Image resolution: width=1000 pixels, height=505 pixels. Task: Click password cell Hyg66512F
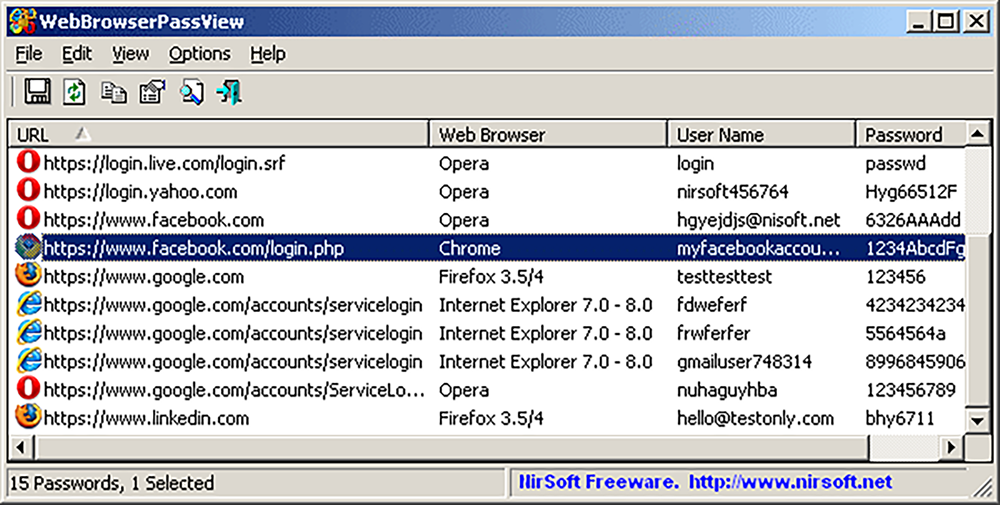(x=911, y=192)
